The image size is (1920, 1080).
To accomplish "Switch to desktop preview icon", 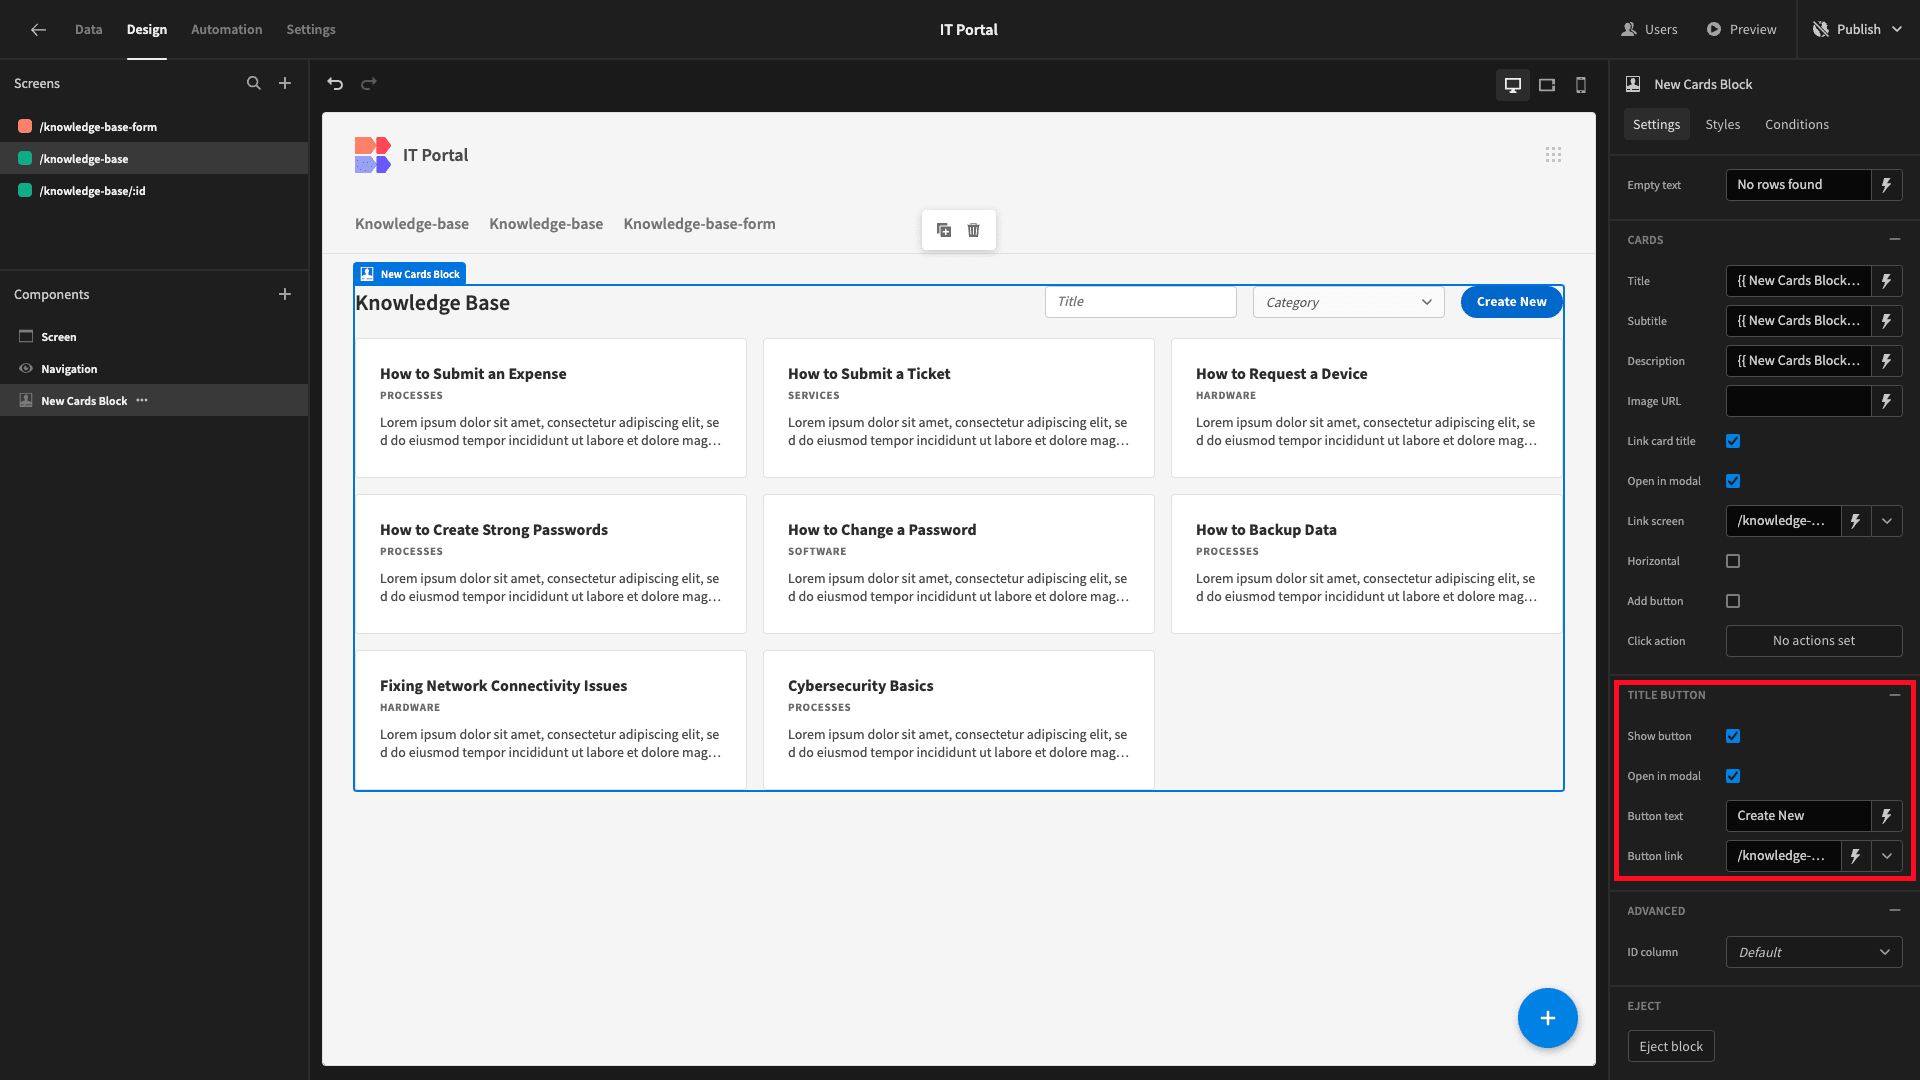I will 1513,85.
